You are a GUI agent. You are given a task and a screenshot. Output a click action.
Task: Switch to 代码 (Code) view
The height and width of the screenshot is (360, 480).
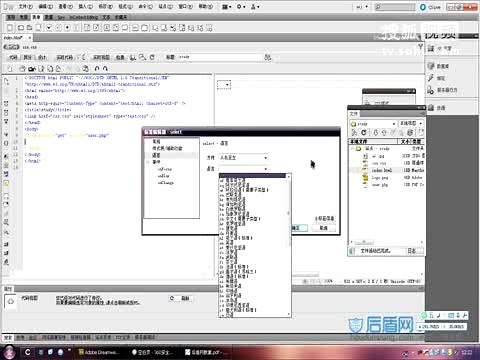(13, 57)
